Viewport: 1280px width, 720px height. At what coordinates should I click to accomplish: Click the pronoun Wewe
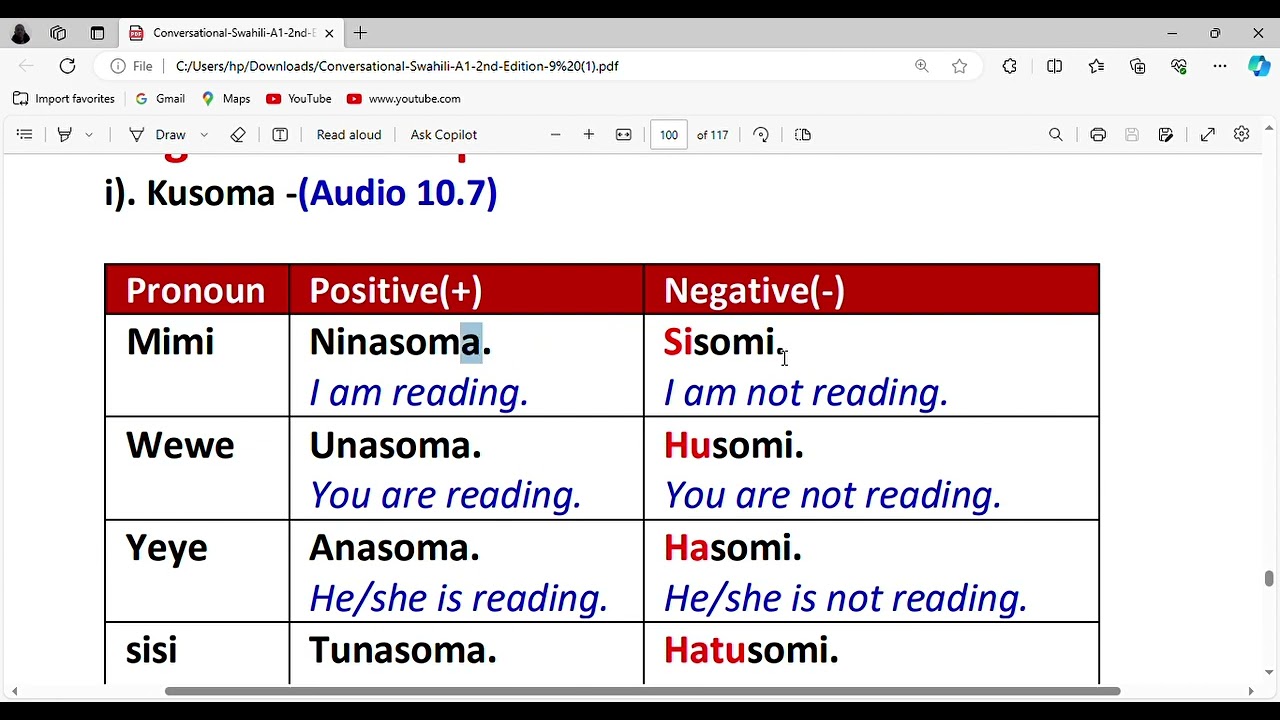180,445
